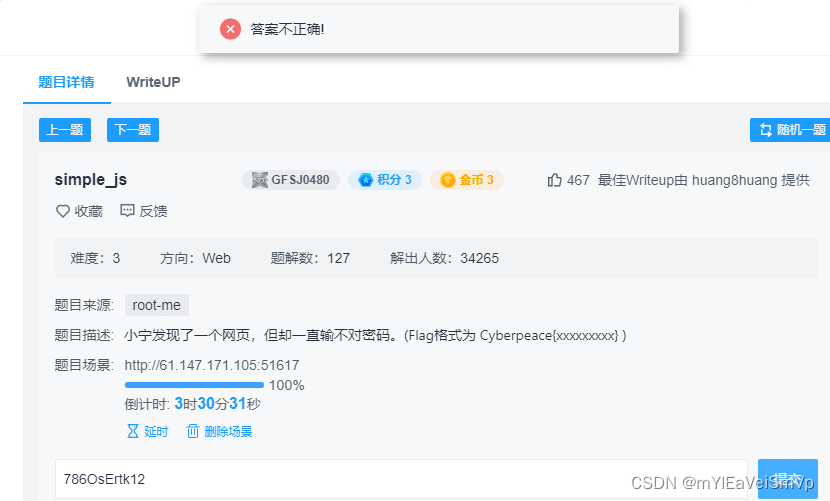Click the 答案不正确! error message text
This screenshot has height=501, width=830.
click(287, 29)
